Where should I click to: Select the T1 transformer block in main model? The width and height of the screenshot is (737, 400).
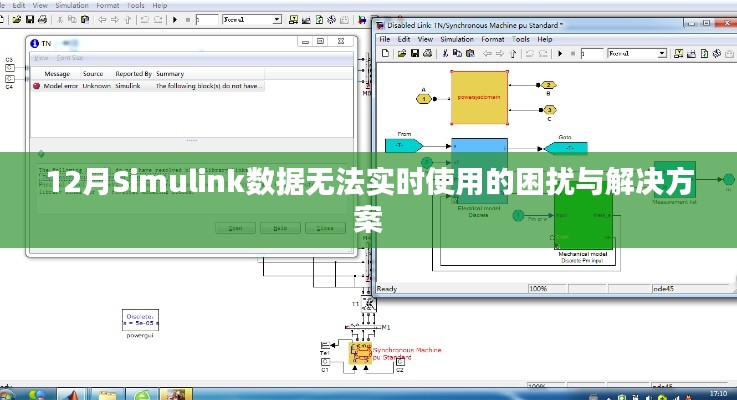(x=368, y=304)
